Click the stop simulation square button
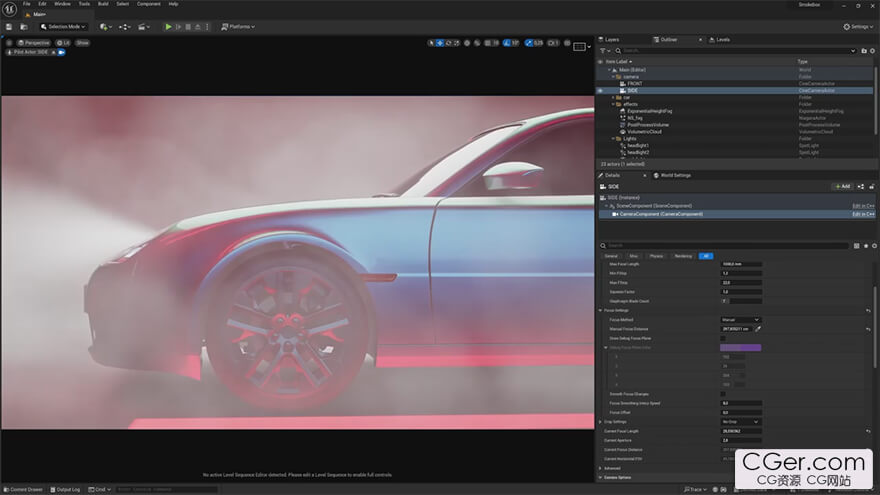880x495 pixels. coord(188,26)
